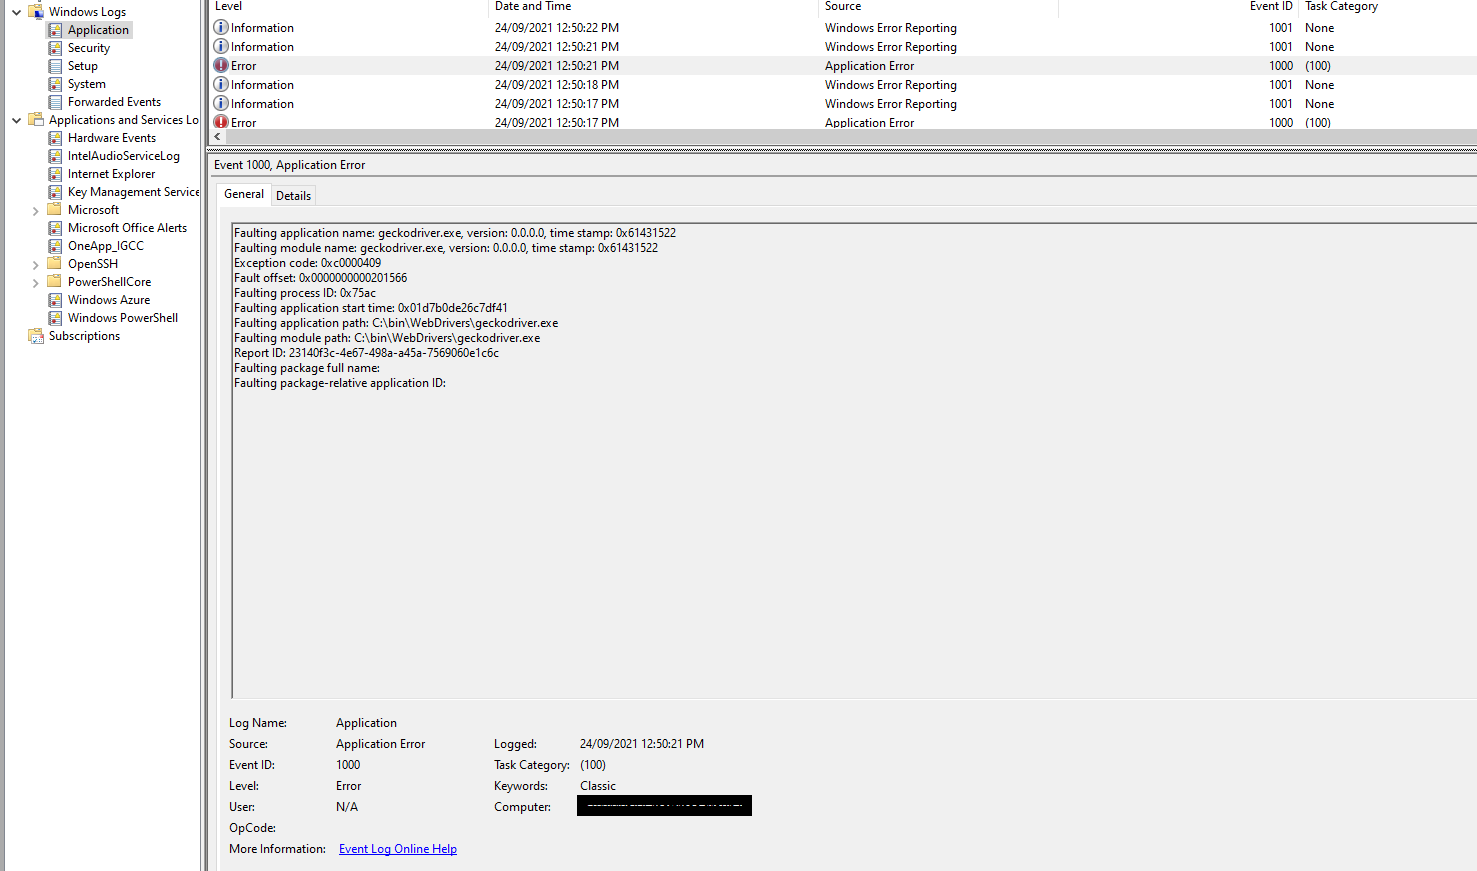Select the System event log
1477x871 pixels.
(84, 83)
